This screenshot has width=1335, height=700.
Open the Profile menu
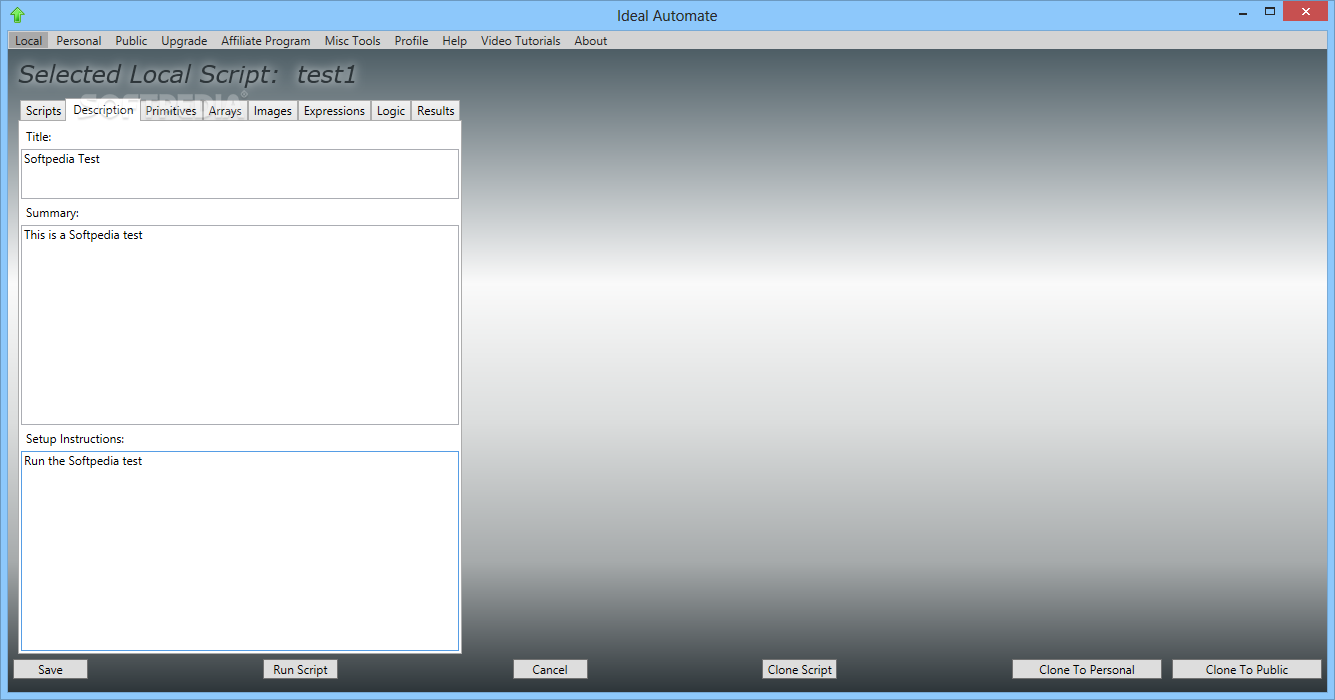411,41
